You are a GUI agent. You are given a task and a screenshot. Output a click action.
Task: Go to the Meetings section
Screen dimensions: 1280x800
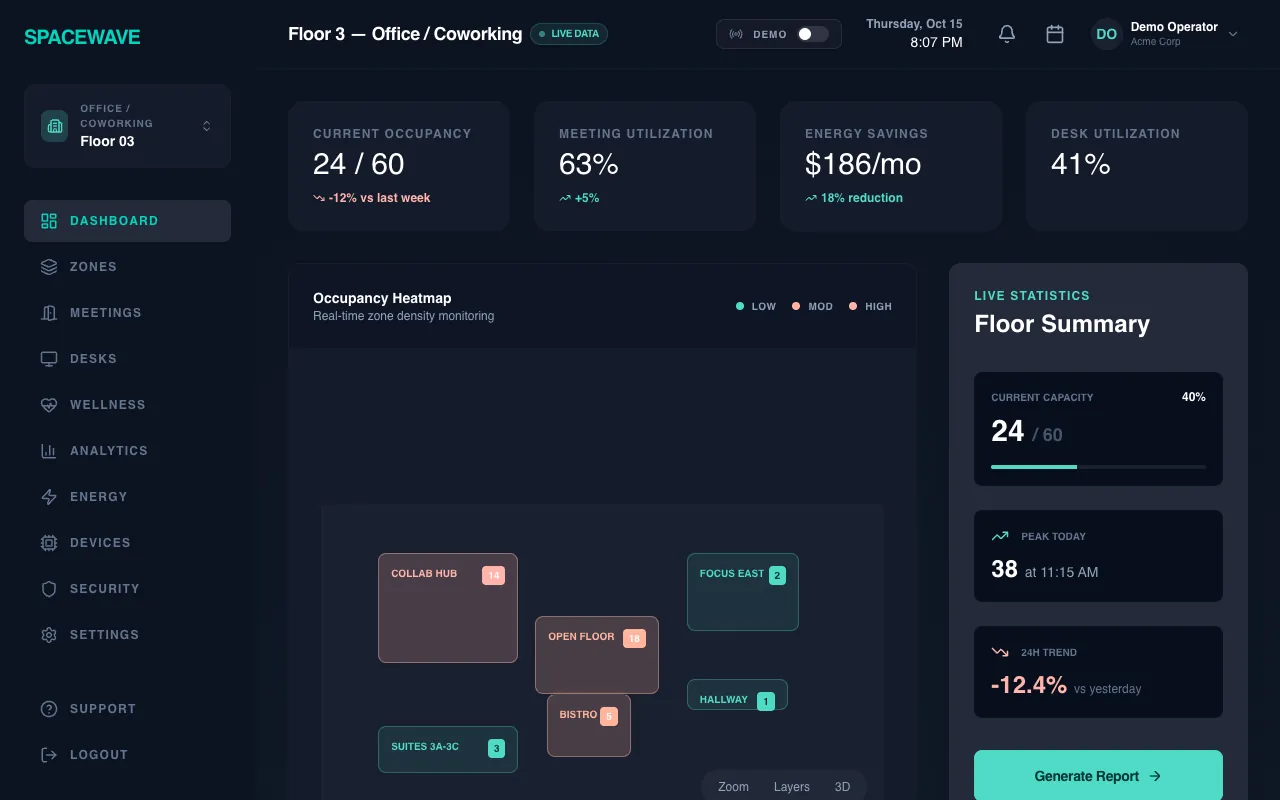[127, 313]
